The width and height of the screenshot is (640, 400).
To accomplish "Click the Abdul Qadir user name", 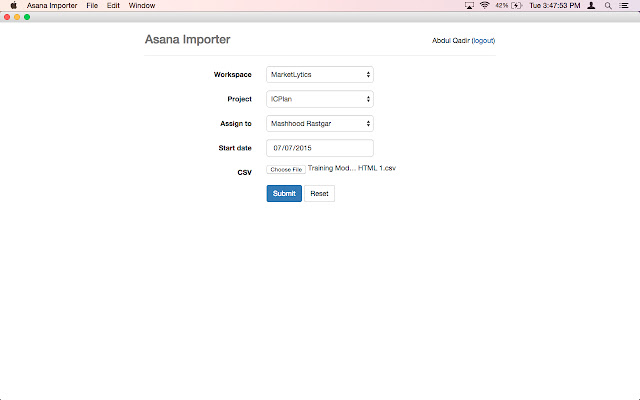I will pyautogui.click(x=451, y=40).
